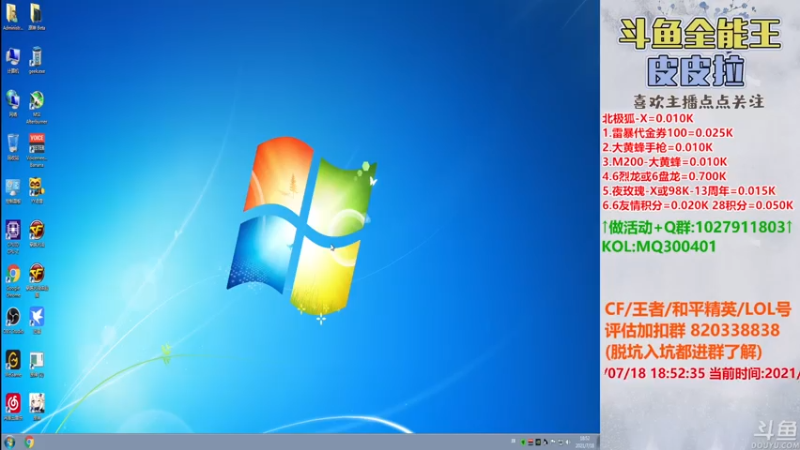The height and width of the screenshot is (450, 800).
Task: Click the Show desktop strip at the taskbar's right end
Action: (598, 442)
